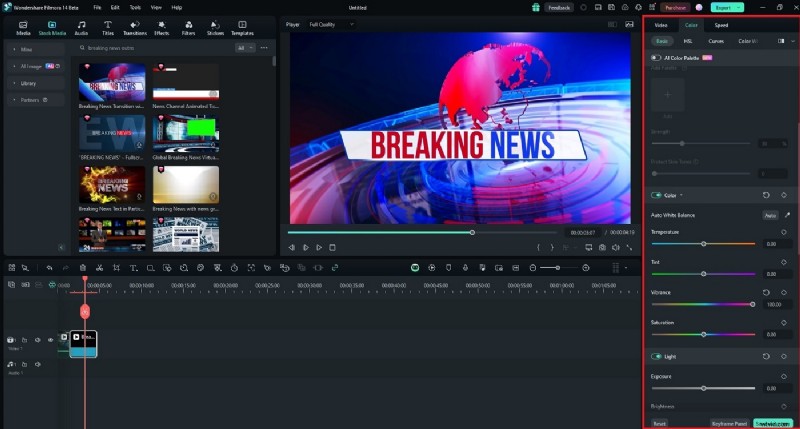Image resolution: width=800 pixels, height=429 pixels.
Task: Open the Edit menu
Action: pos(115,8)
